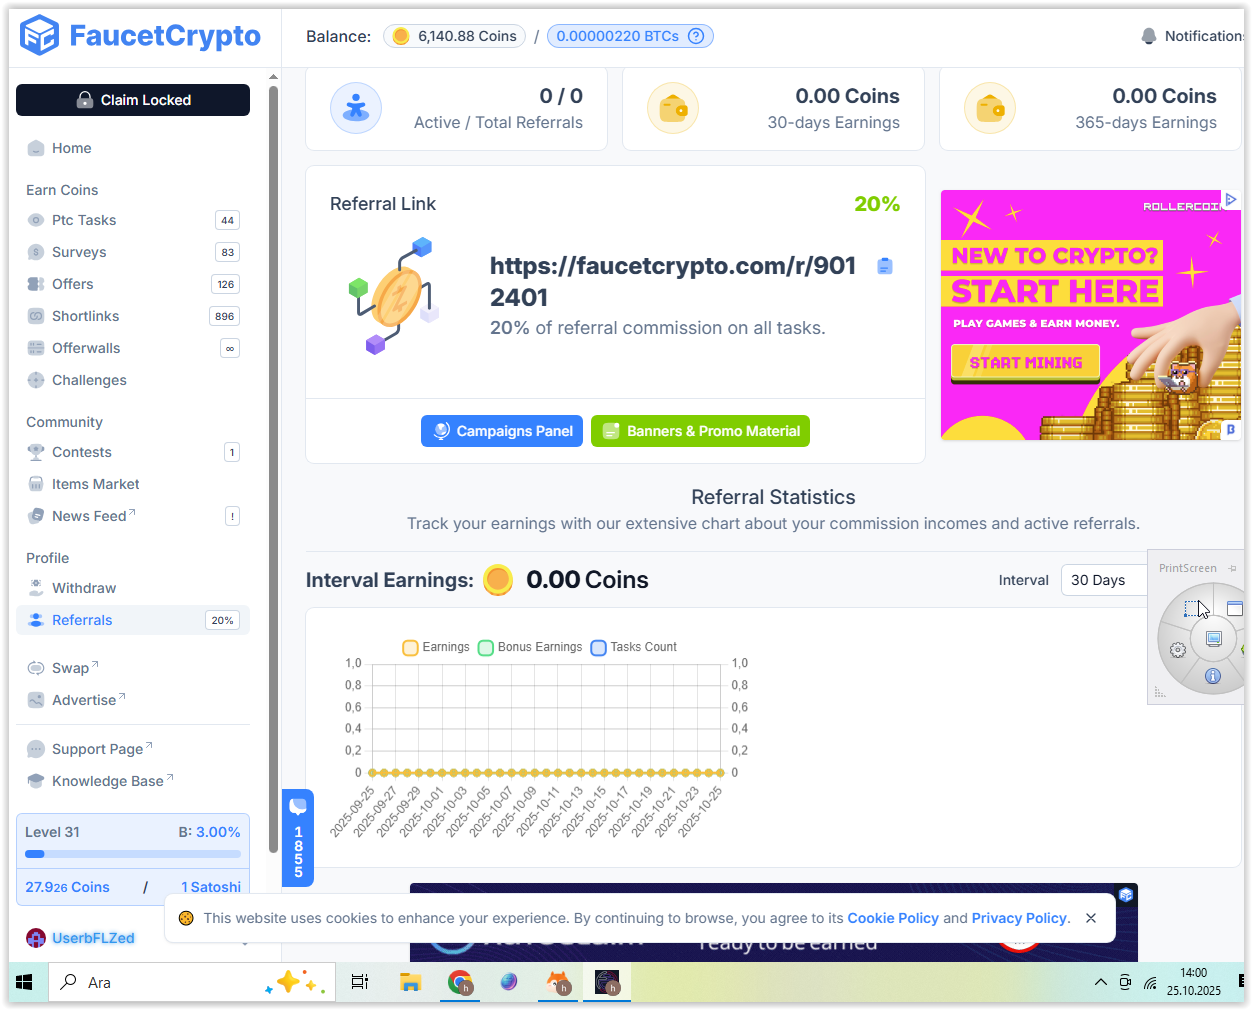
Task: Click the bottom banner ad cube icon
Action: point(1126,895)
